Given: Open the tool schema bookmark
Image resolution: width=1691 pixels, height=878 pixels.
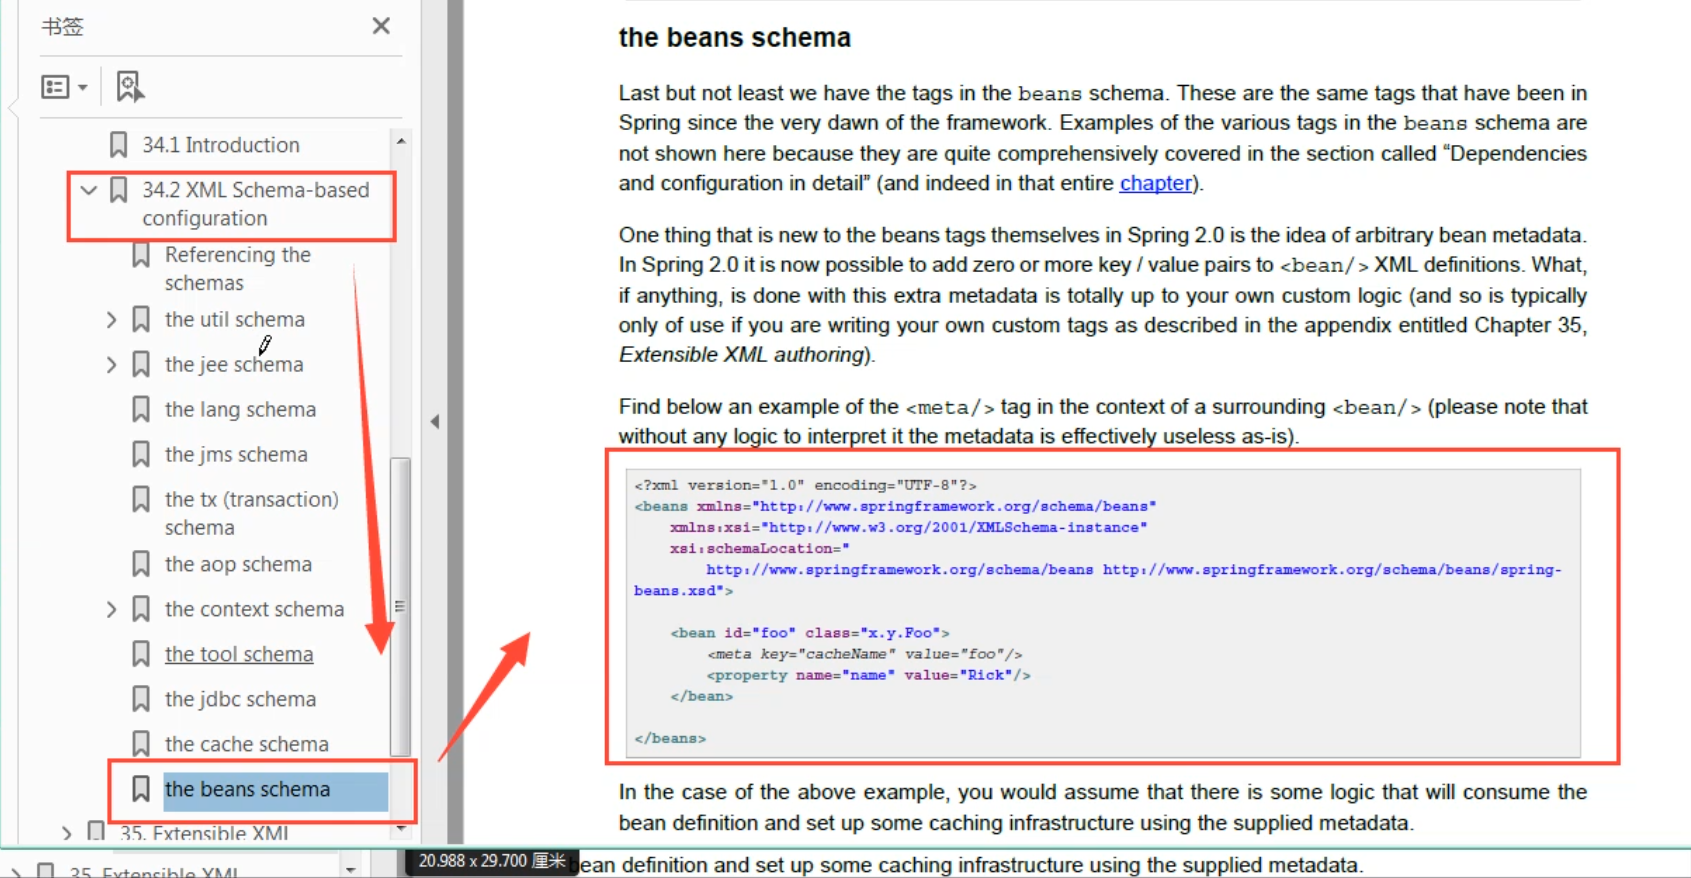Looking at the screenshot, I should [239, 654].
